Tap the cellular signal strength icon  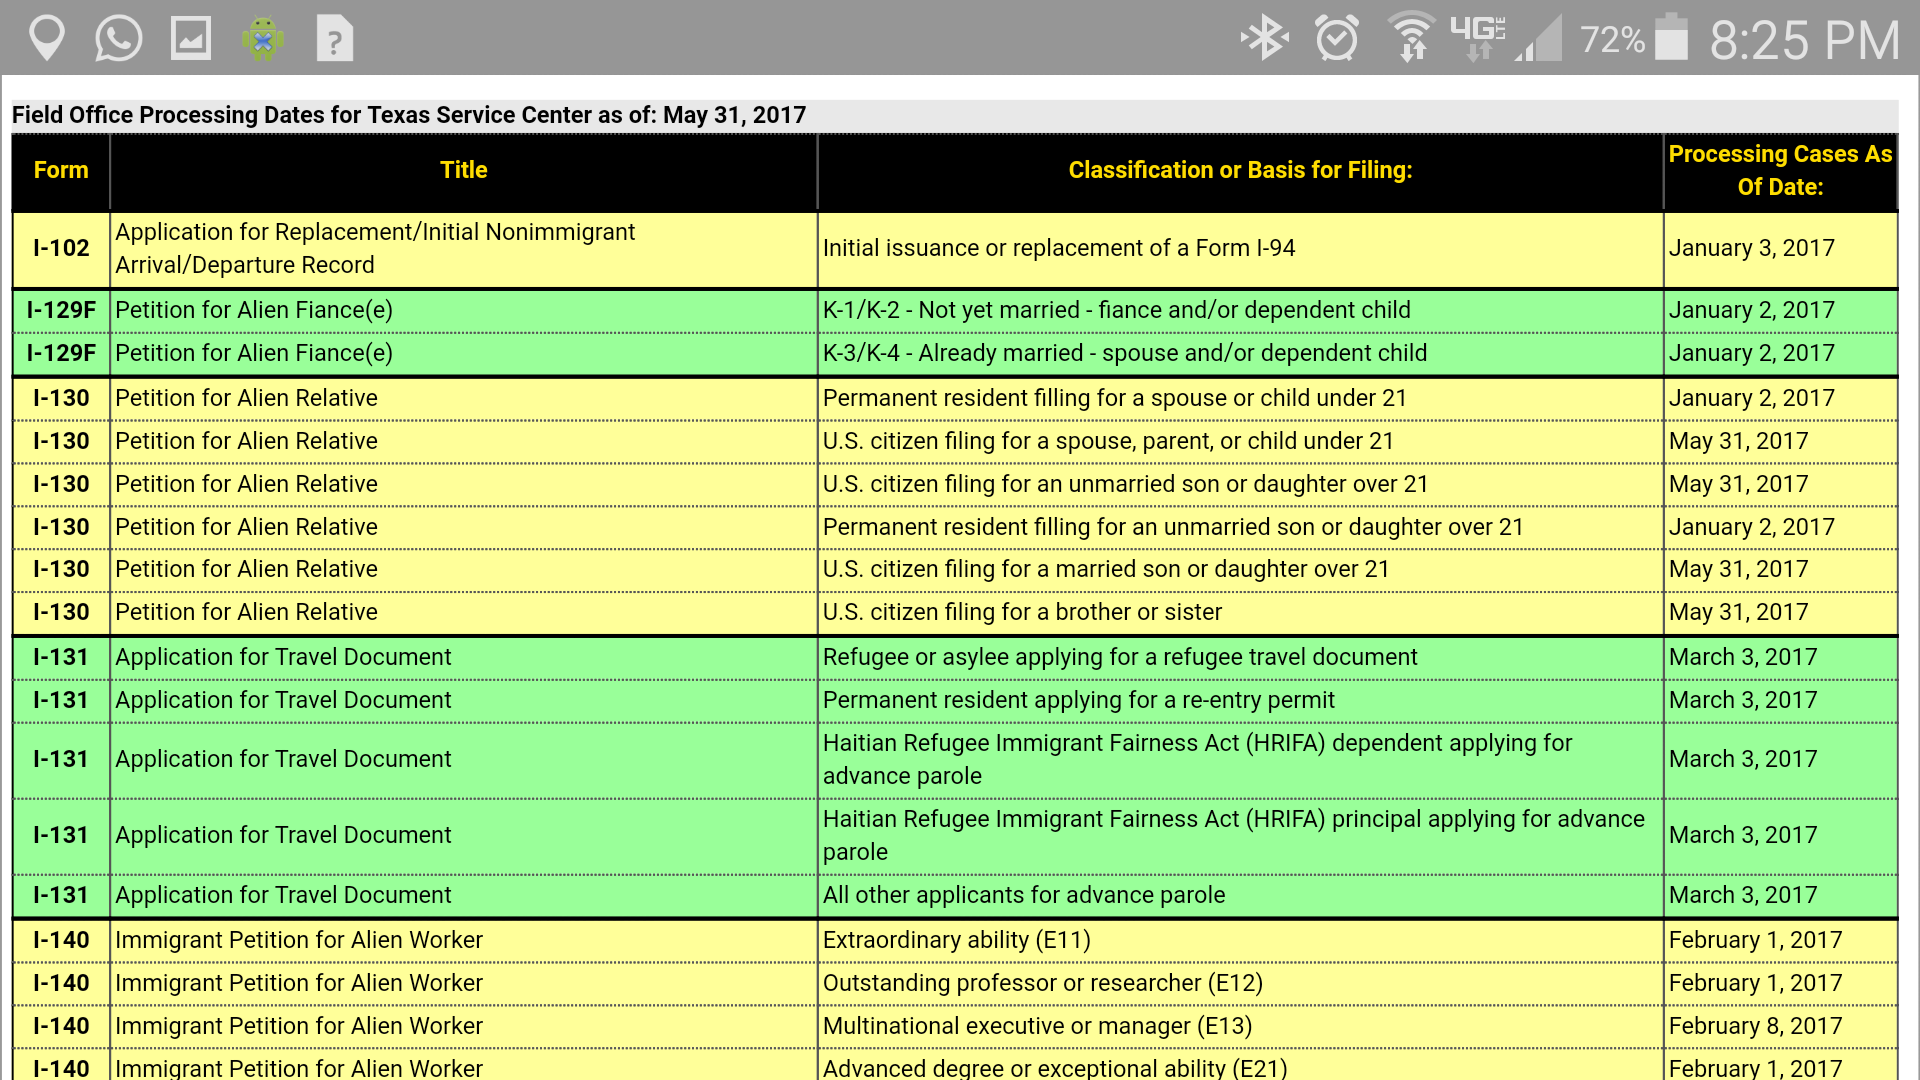coord(1538,39)
